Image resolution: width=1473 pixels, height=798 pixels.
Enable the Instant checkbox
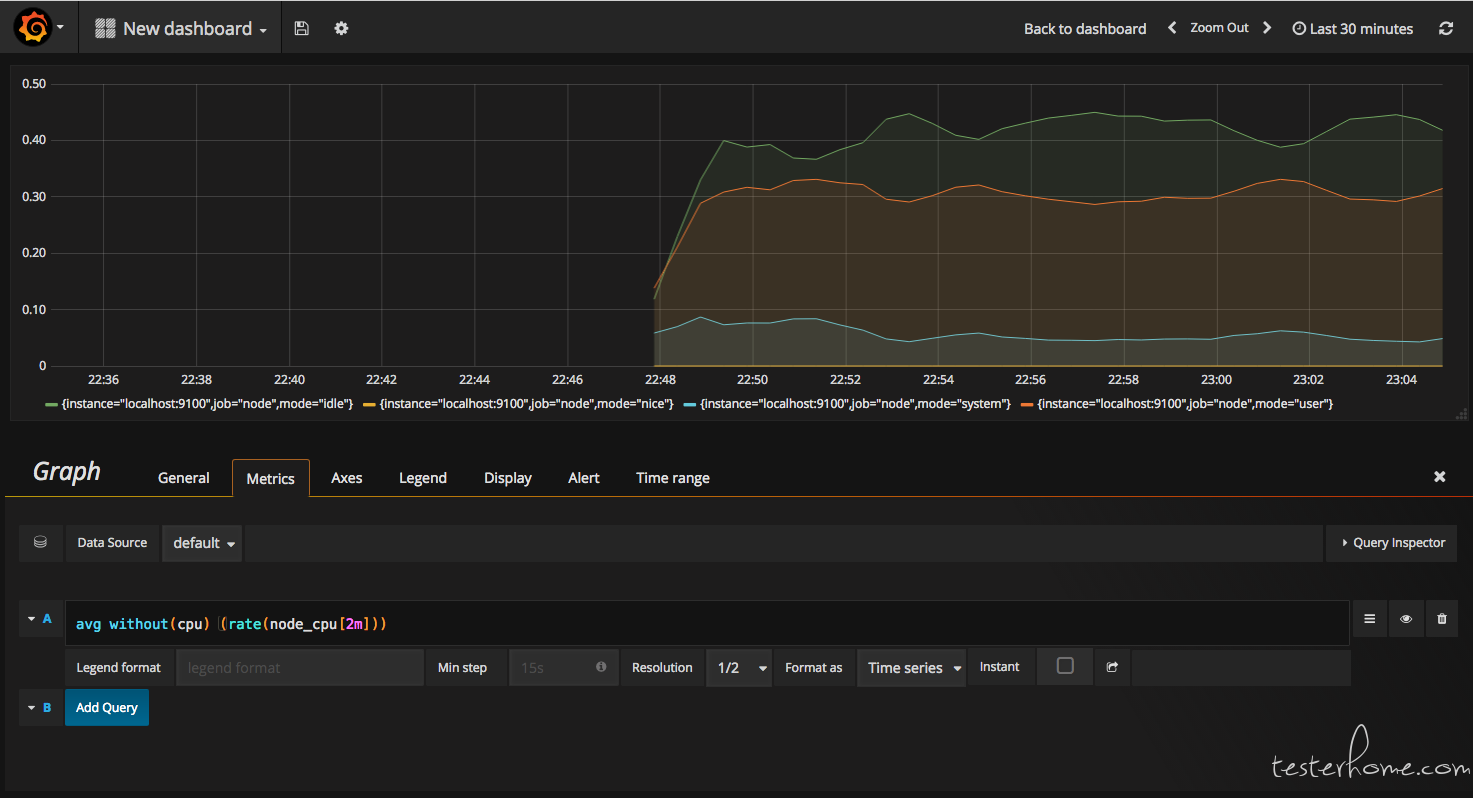1065,666
